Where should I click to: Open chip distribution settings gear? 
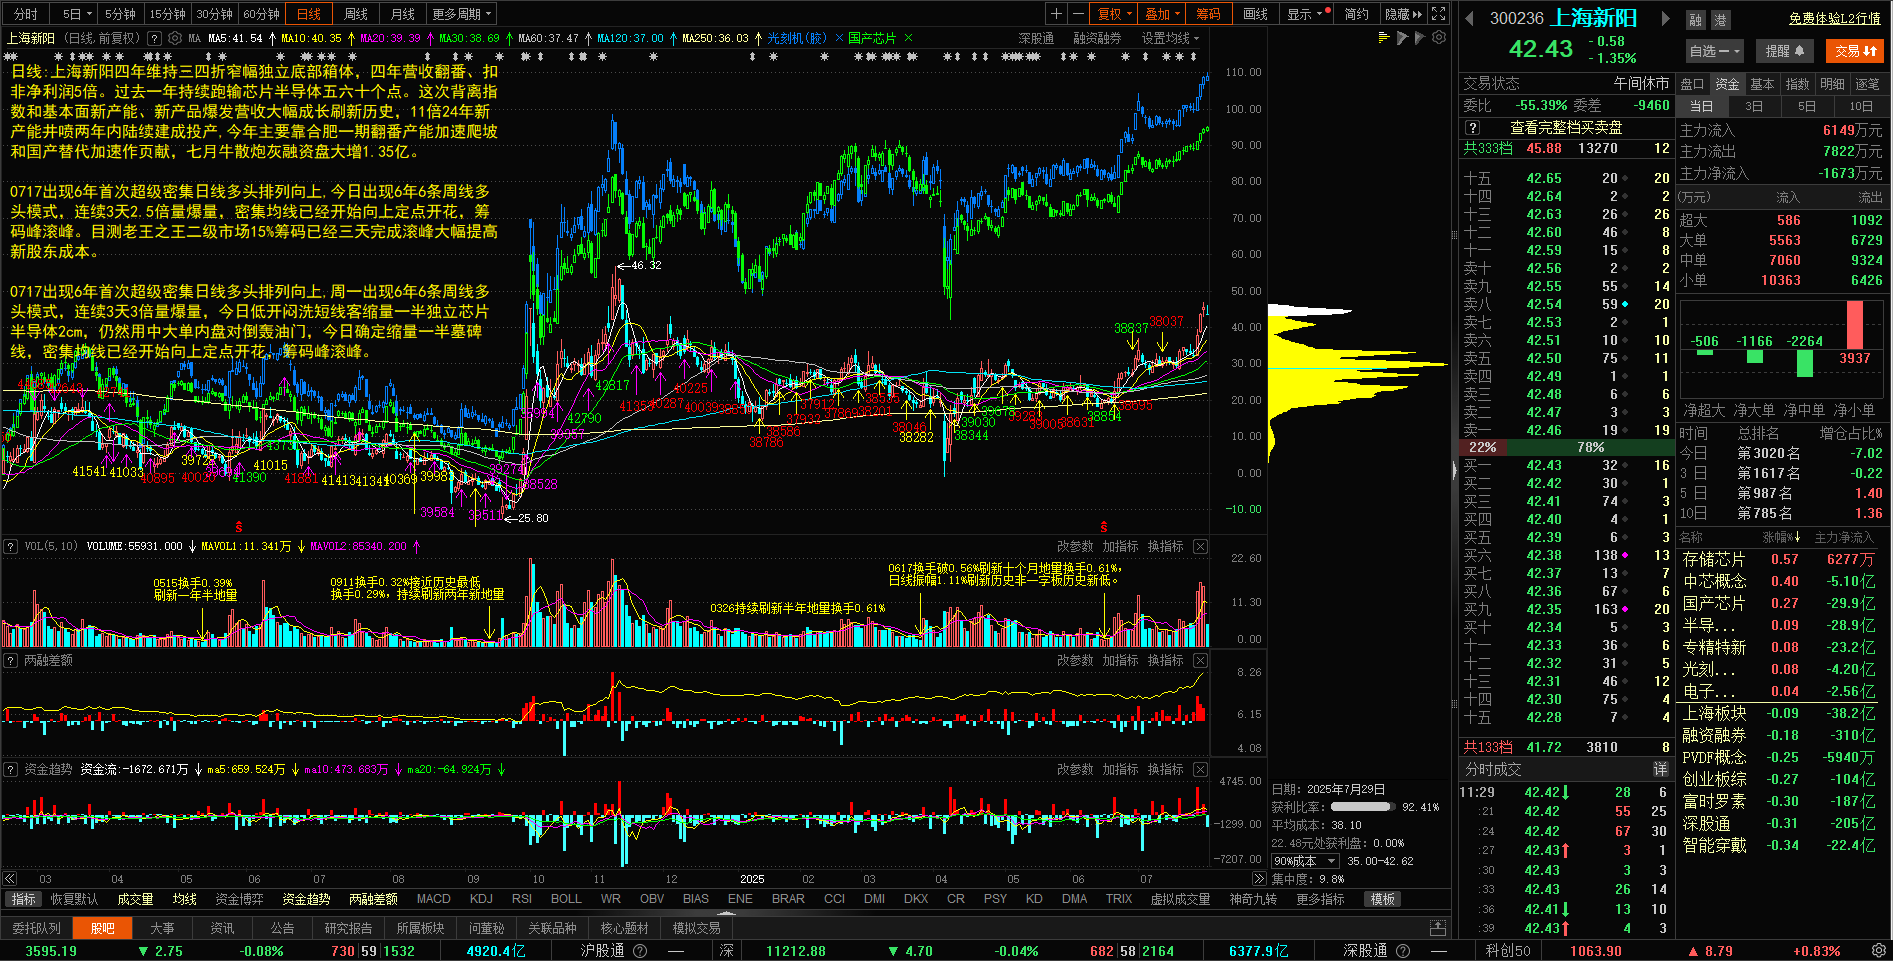[1439, 38]
